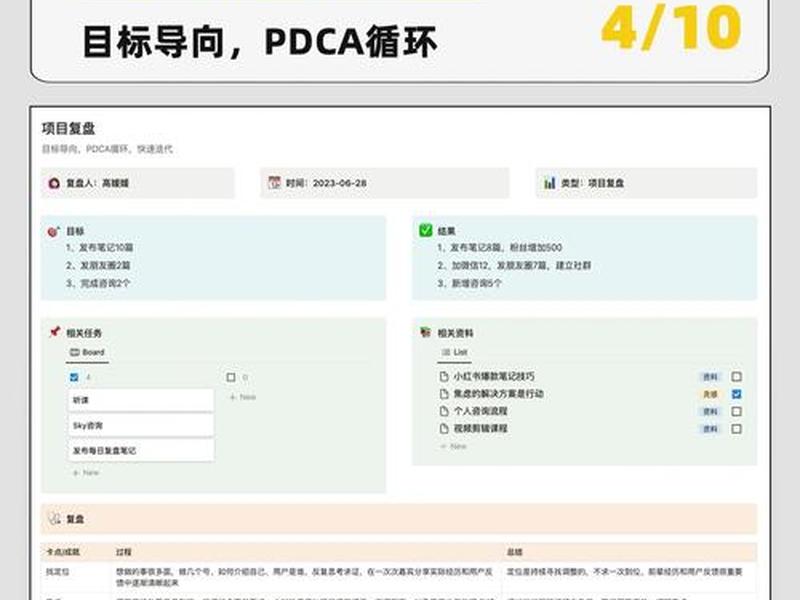The width and height of the screenshot is (800, 600).
Task: Click the 项目复盘 page title
Action: point(68,129)
